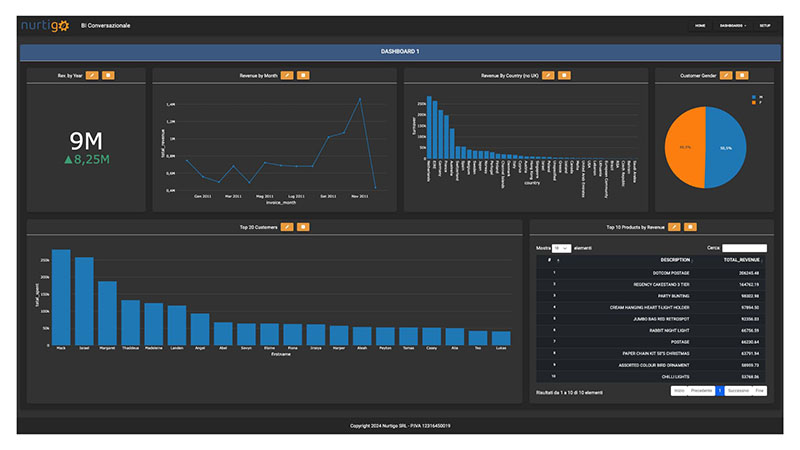
Task: Click Lukas's bar in Top 20 Customers
Action: [501, 338]
